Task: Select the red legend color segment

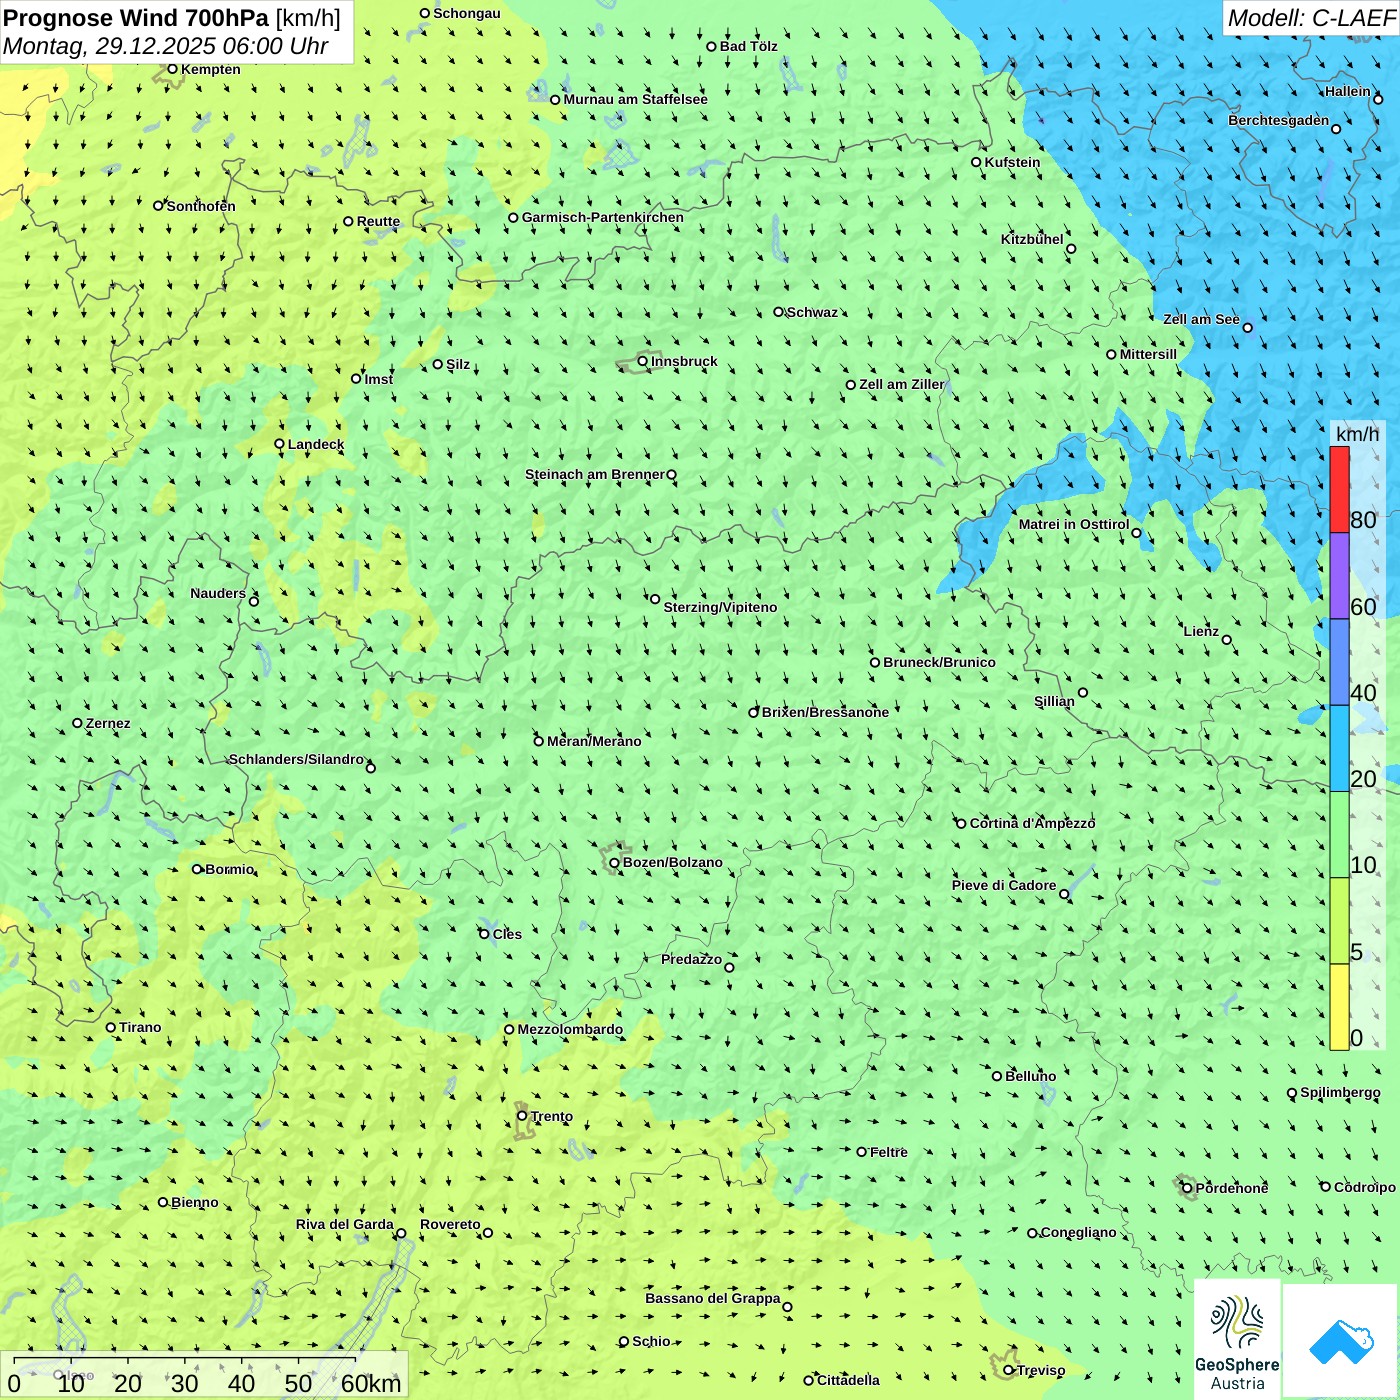Action: point(1339,490)
